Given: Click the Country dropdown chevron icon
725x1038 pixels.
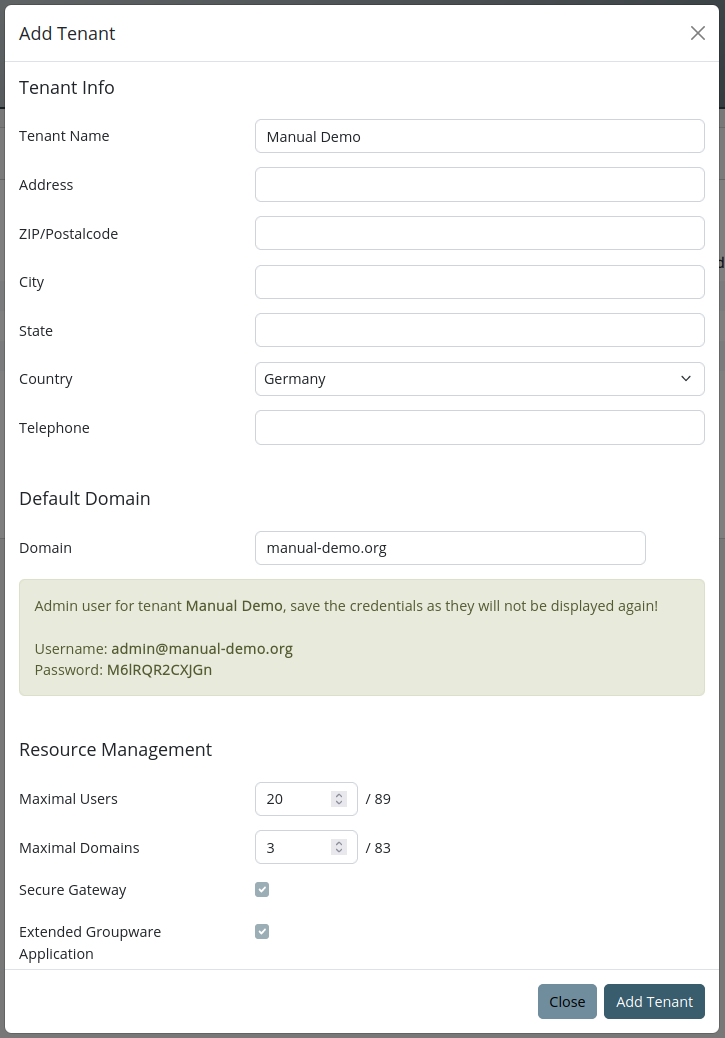Looking at the screenshot, I should [686, 379].
